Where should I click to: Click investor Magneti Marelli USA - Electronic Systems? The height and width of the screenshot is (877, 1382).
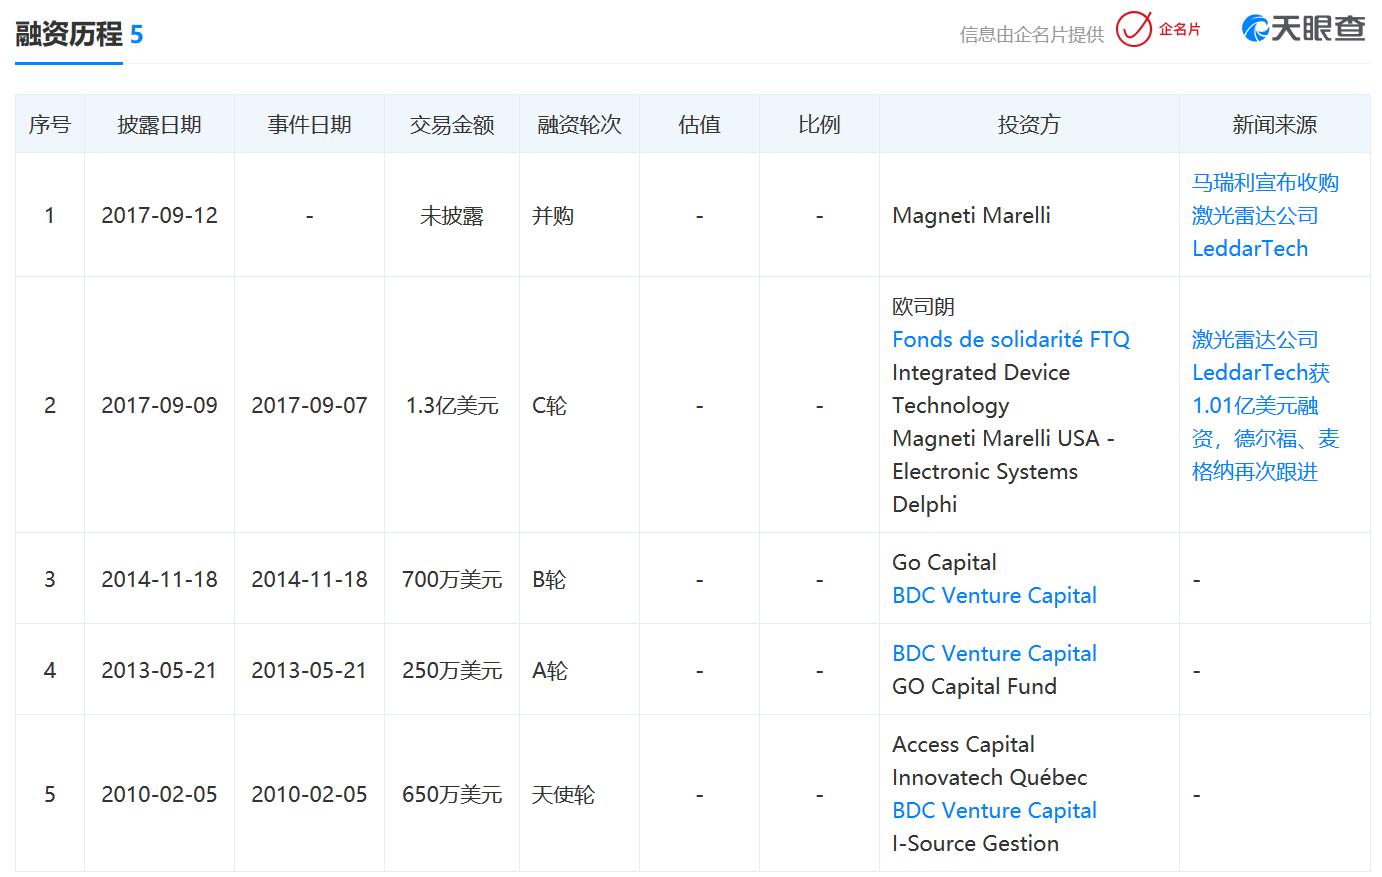(x=1003, y=454)
